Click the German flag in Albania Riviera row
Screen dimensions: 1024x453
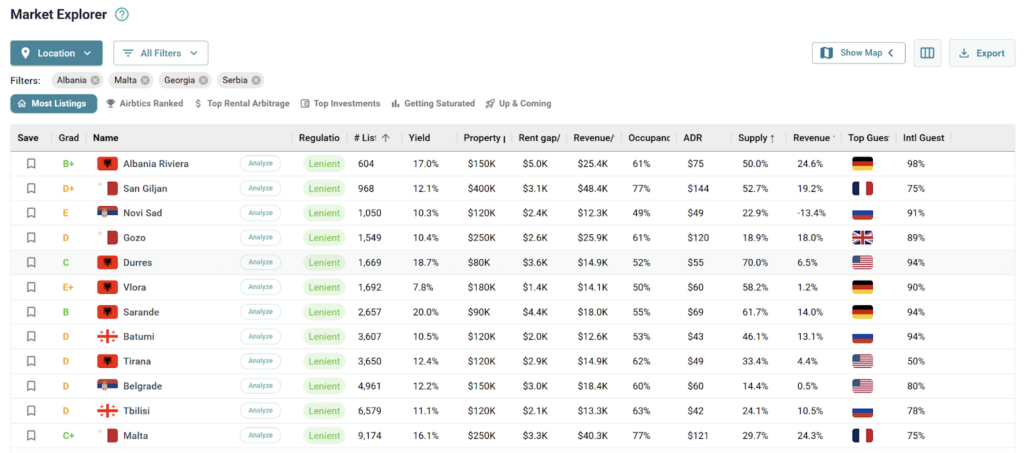(862, 163)
